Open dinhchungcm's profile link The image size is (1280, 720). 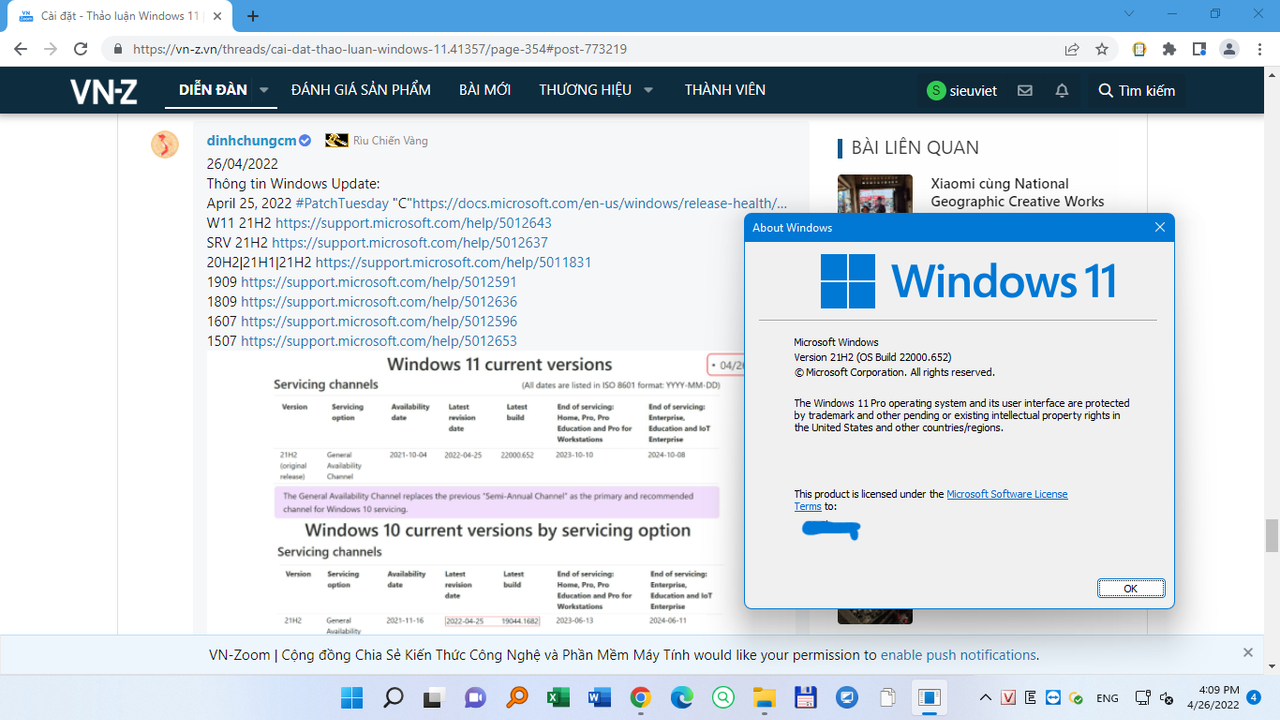point(251,141)
